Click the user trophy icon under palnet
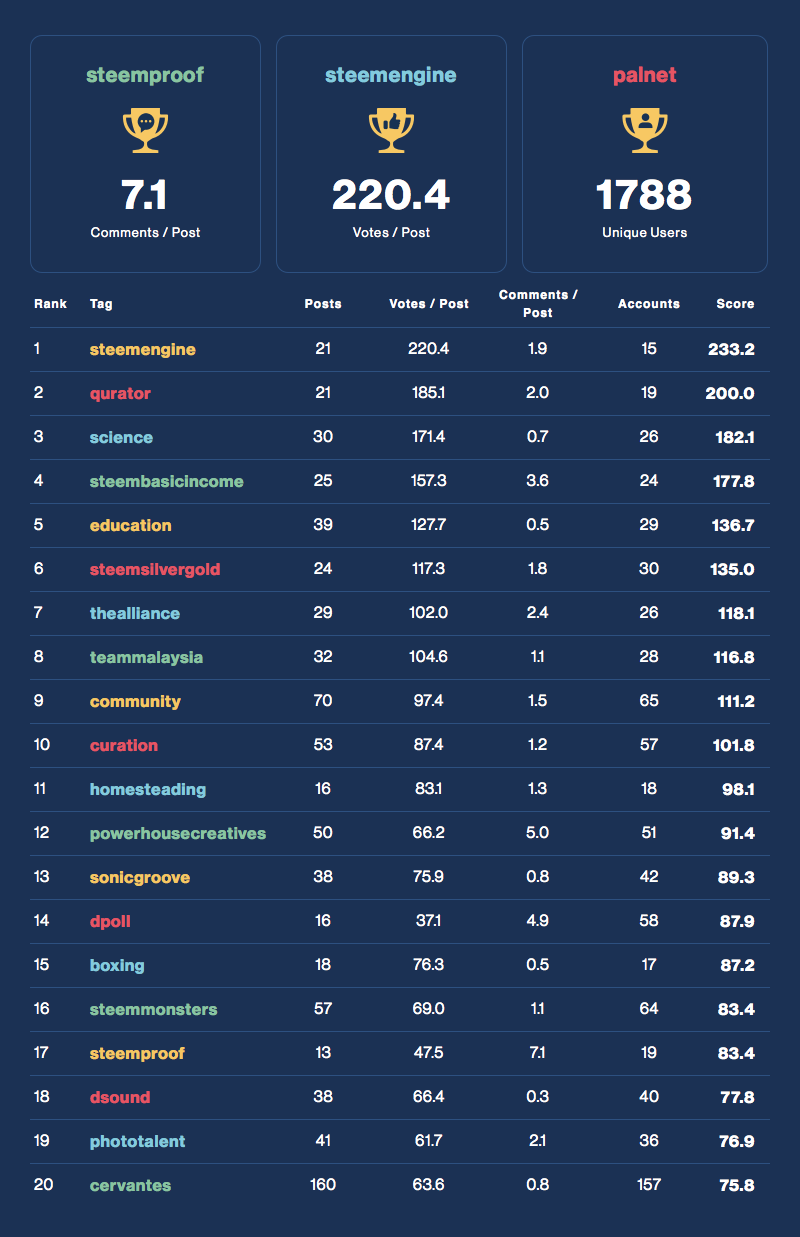Screen dimensions: 800x1237 point(645,131)
